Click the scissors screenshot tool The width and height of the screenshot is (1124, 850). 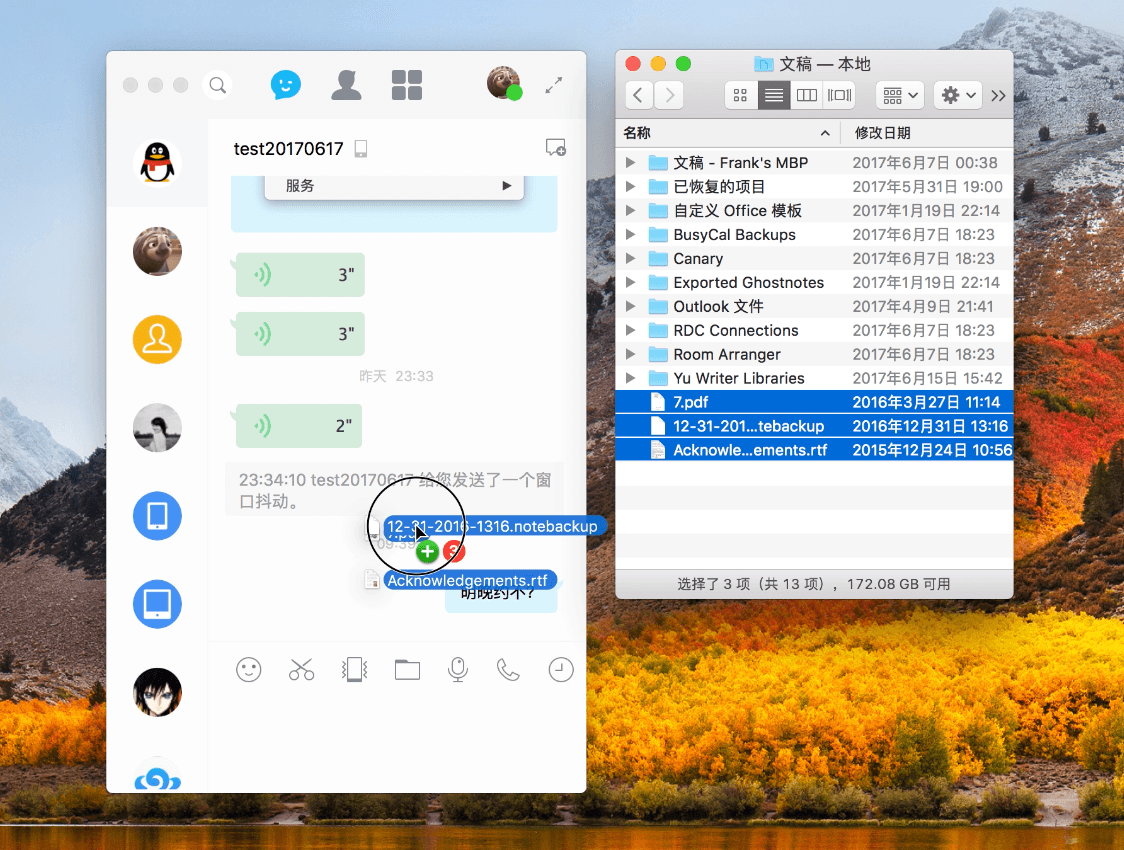[301, 670]
